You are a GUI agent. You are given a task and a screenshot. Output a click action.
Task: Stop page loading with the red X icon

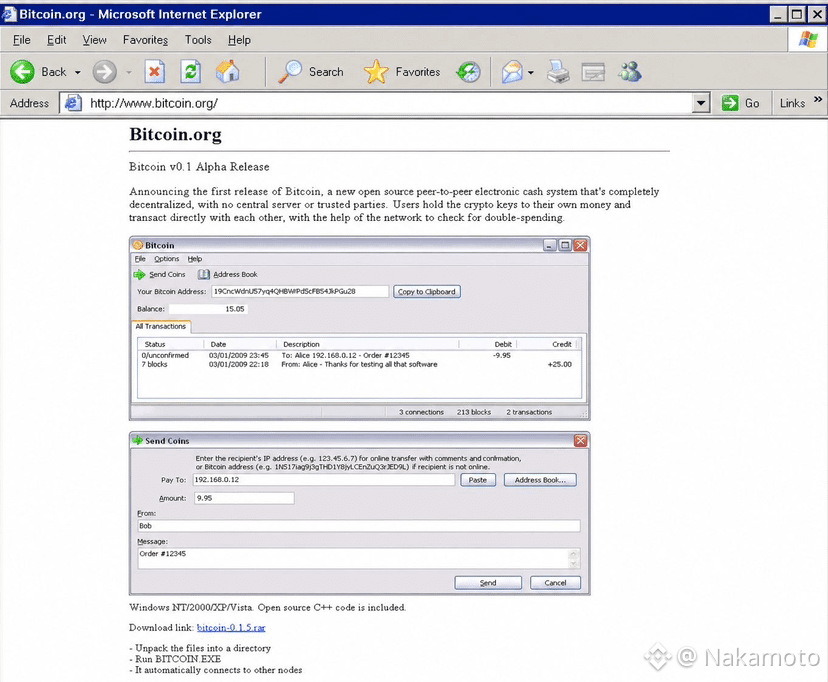(x=155, y=72)
